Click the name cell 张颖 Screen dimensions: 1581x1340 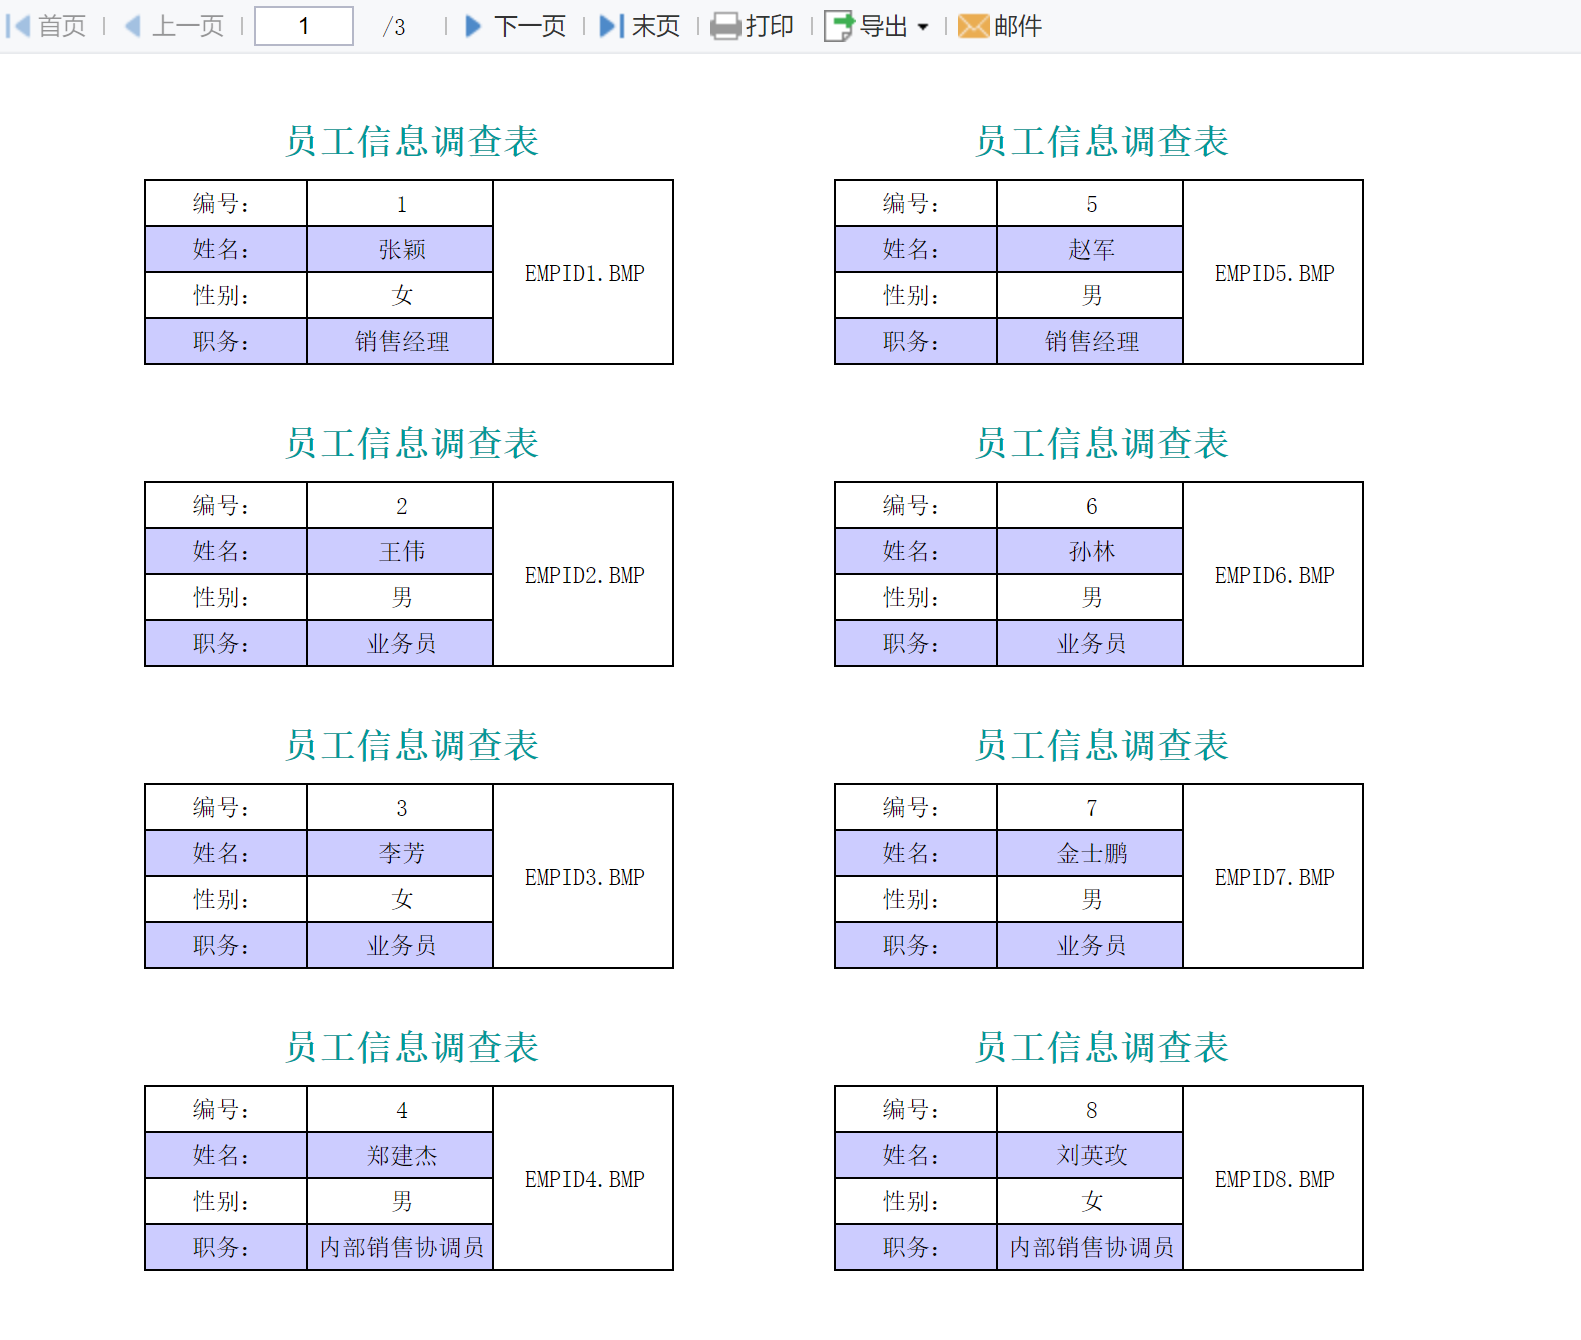coord(401,250)
